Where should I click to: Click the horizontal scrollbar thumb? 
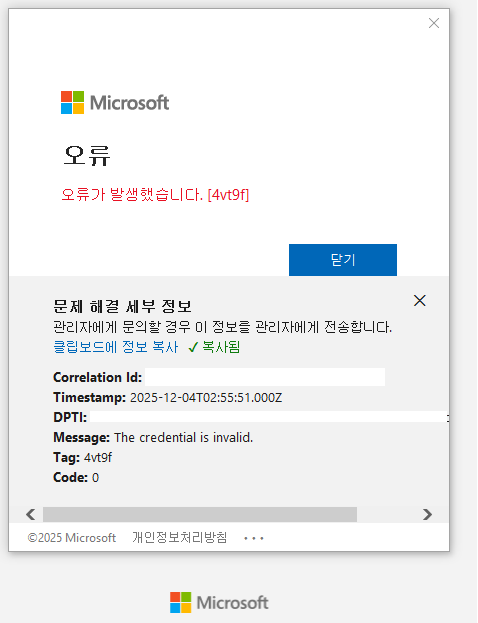[200, 514]
